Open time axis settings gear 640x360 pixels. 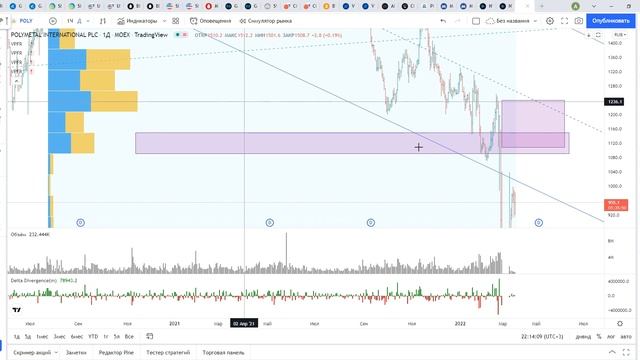620,323
